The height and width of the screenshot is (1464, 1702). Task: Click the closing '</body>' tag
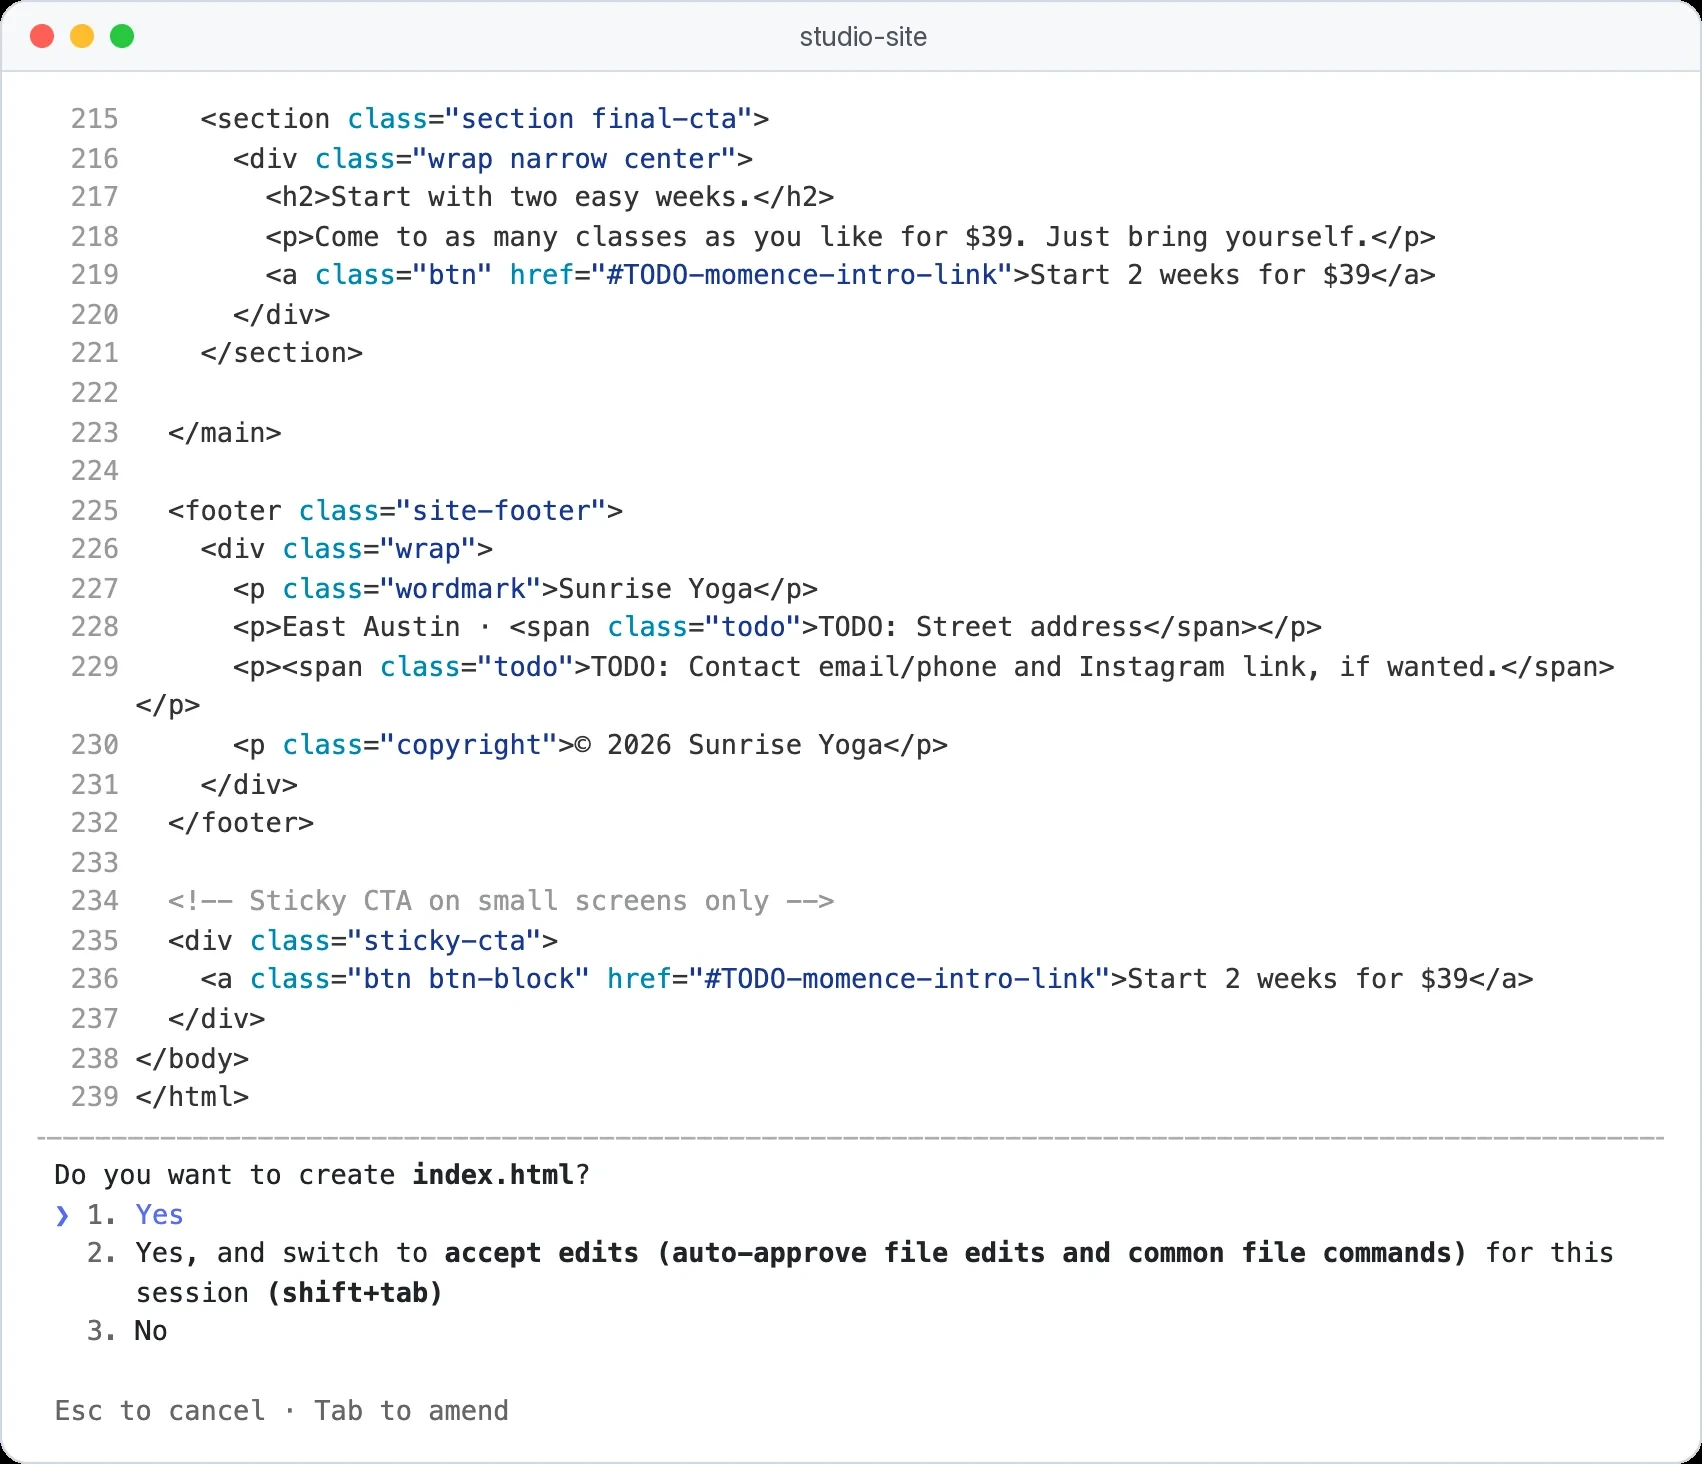point(192,1059)
